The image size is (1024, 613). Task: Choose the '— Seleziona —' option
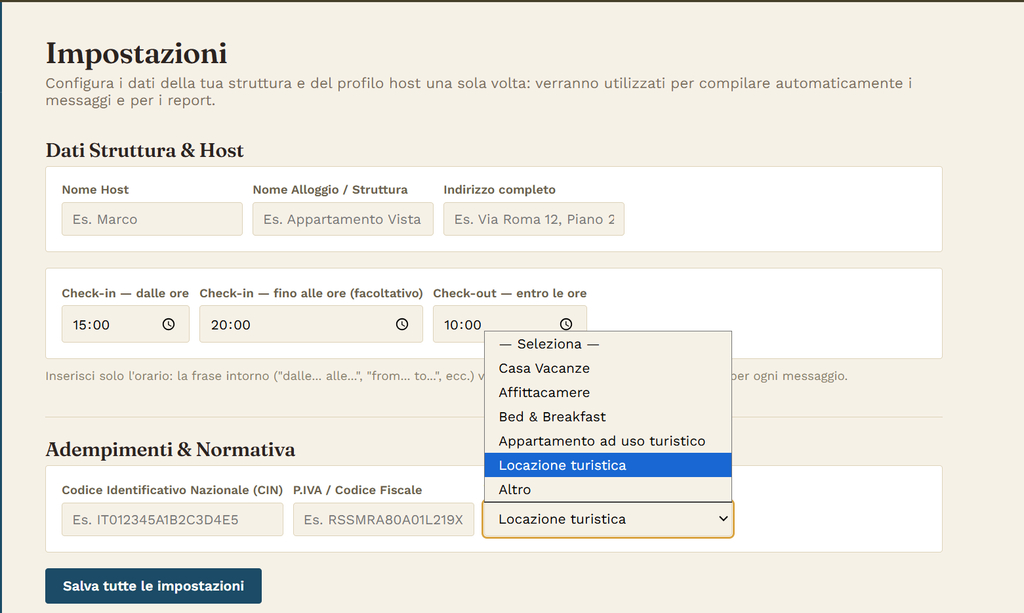(607, 344)
